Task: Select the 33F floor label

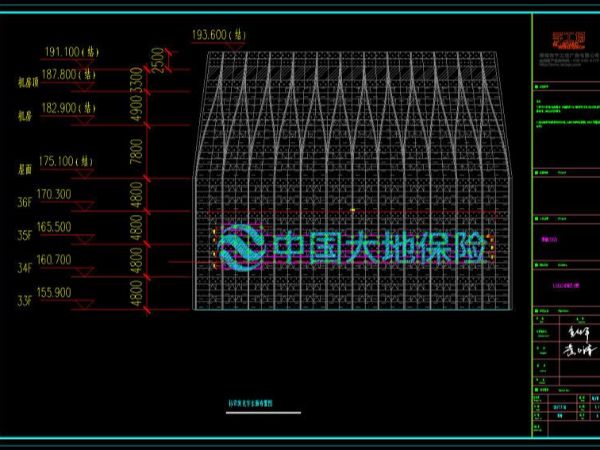Action: [24, 301]
